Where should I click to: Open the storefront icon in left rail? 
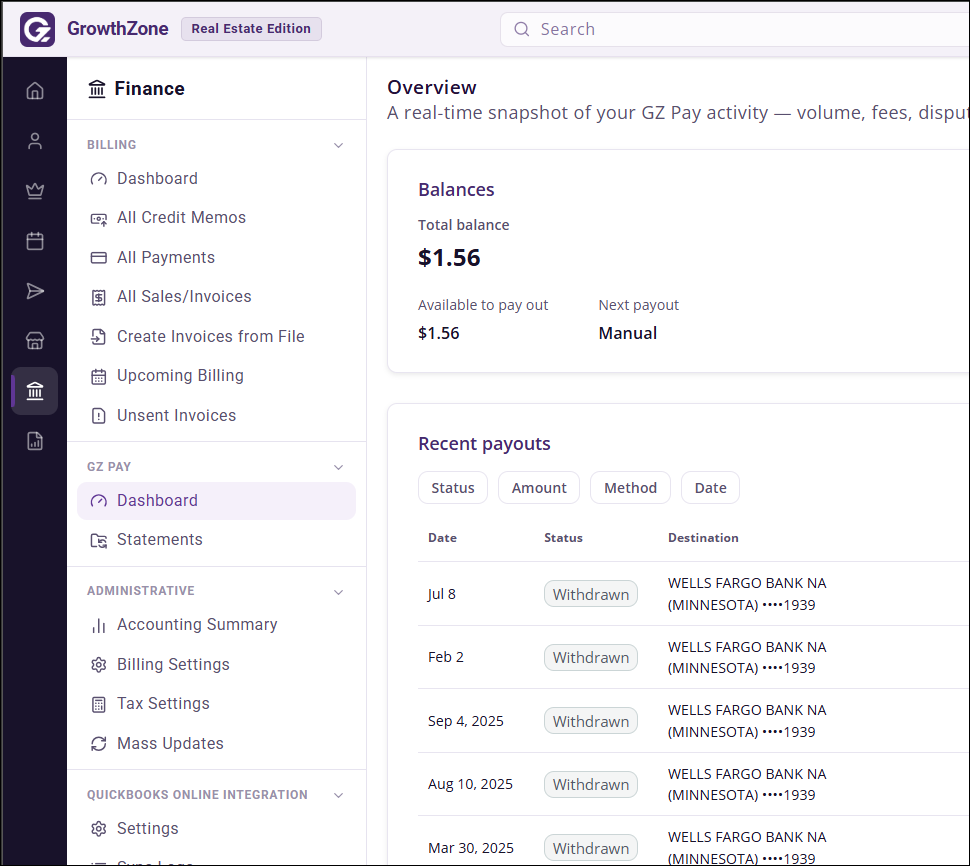pos(35,341)
